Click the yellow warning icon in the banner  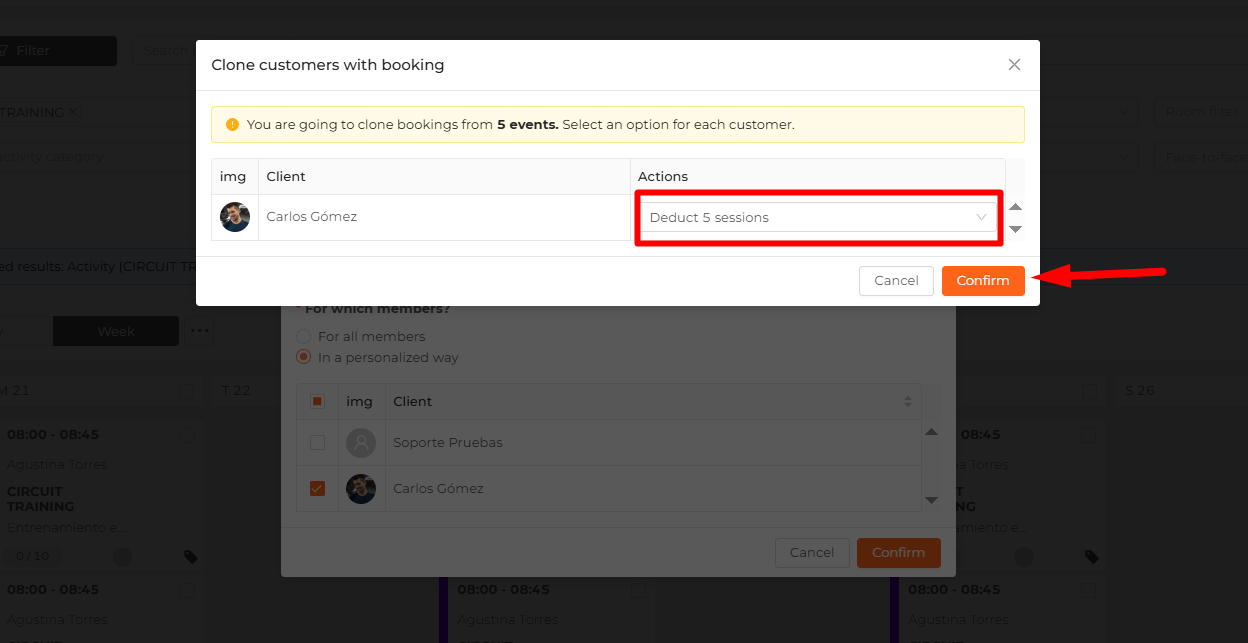tap(233, 125)
